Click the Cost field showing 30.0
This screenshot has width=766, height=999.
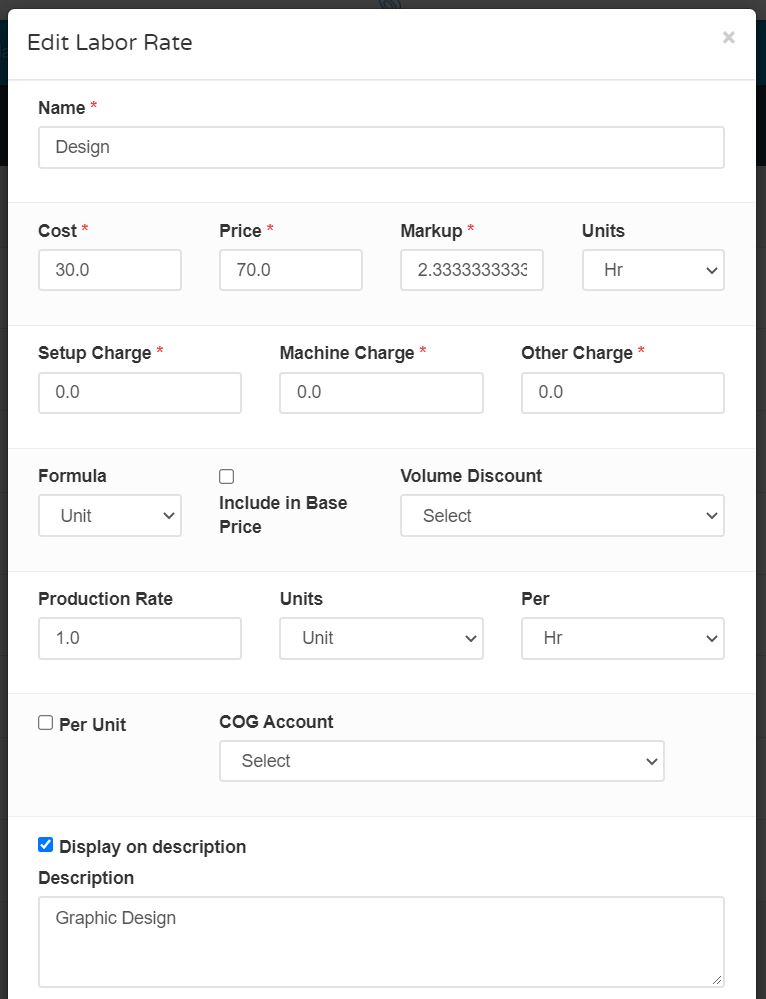[x=110, y=270]
